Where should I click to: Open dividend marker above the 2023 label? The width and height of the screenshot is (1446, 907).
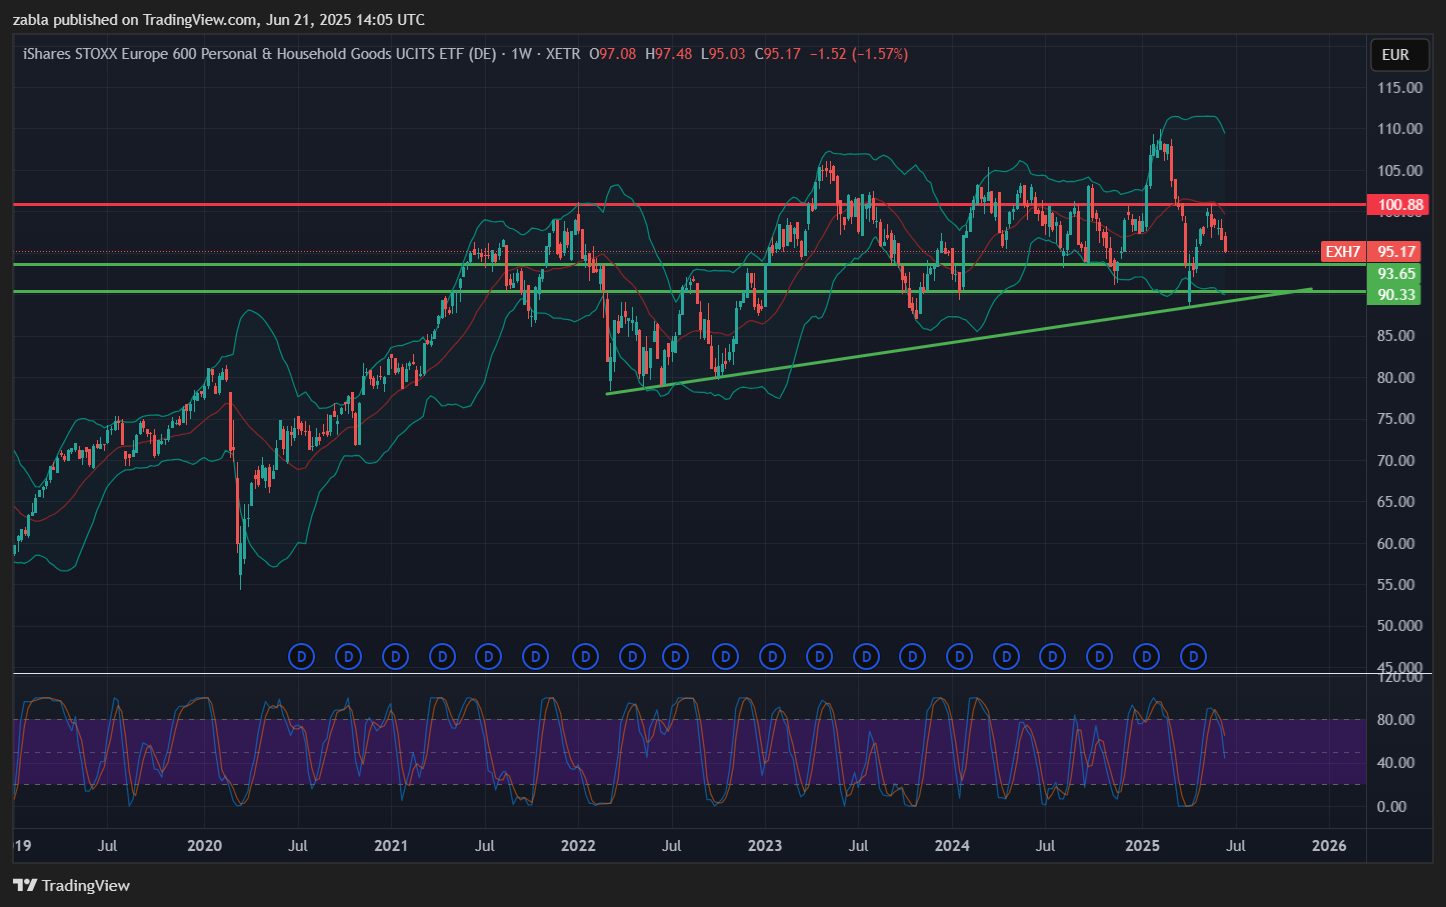coord(772,657)
